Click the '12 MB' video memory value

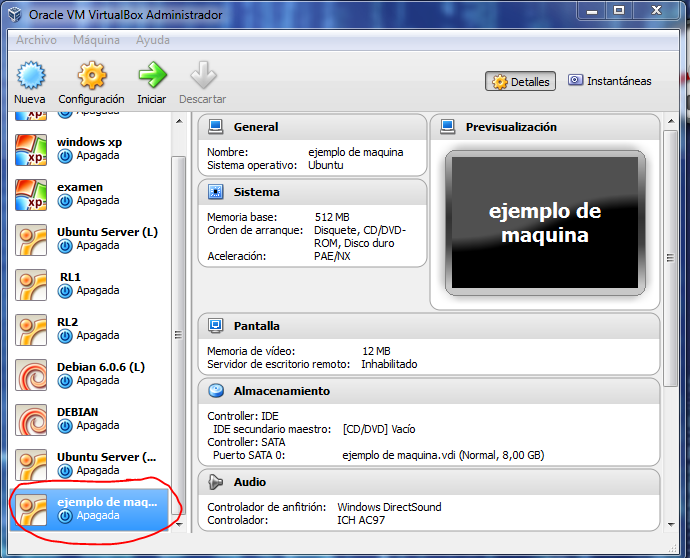(x=376, y=351)
